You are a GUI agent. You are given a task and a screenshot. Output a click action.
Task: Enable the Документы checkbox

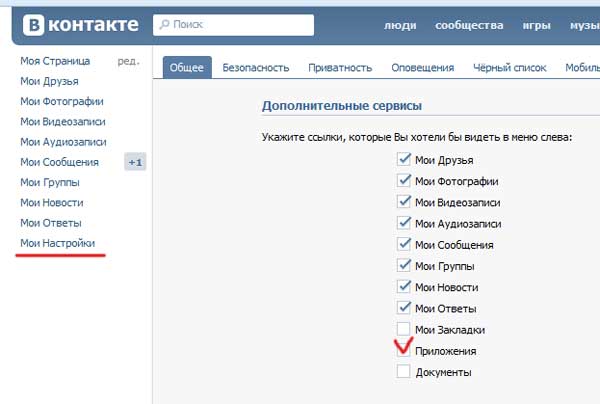click(x=404, y=372)
